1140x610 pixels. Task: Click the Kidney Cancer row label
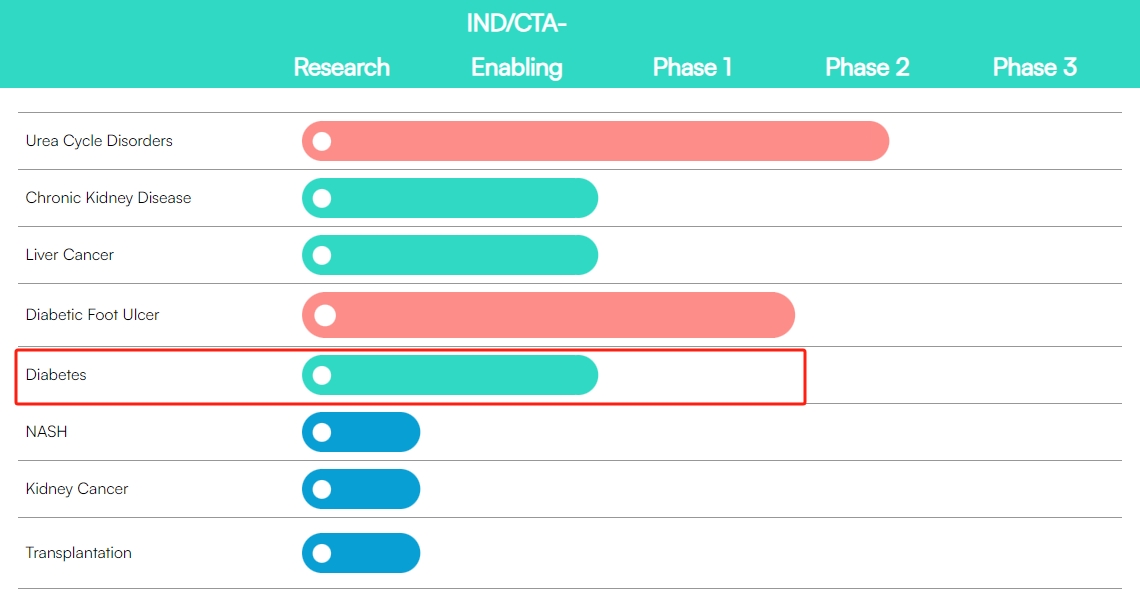(77, 489)
